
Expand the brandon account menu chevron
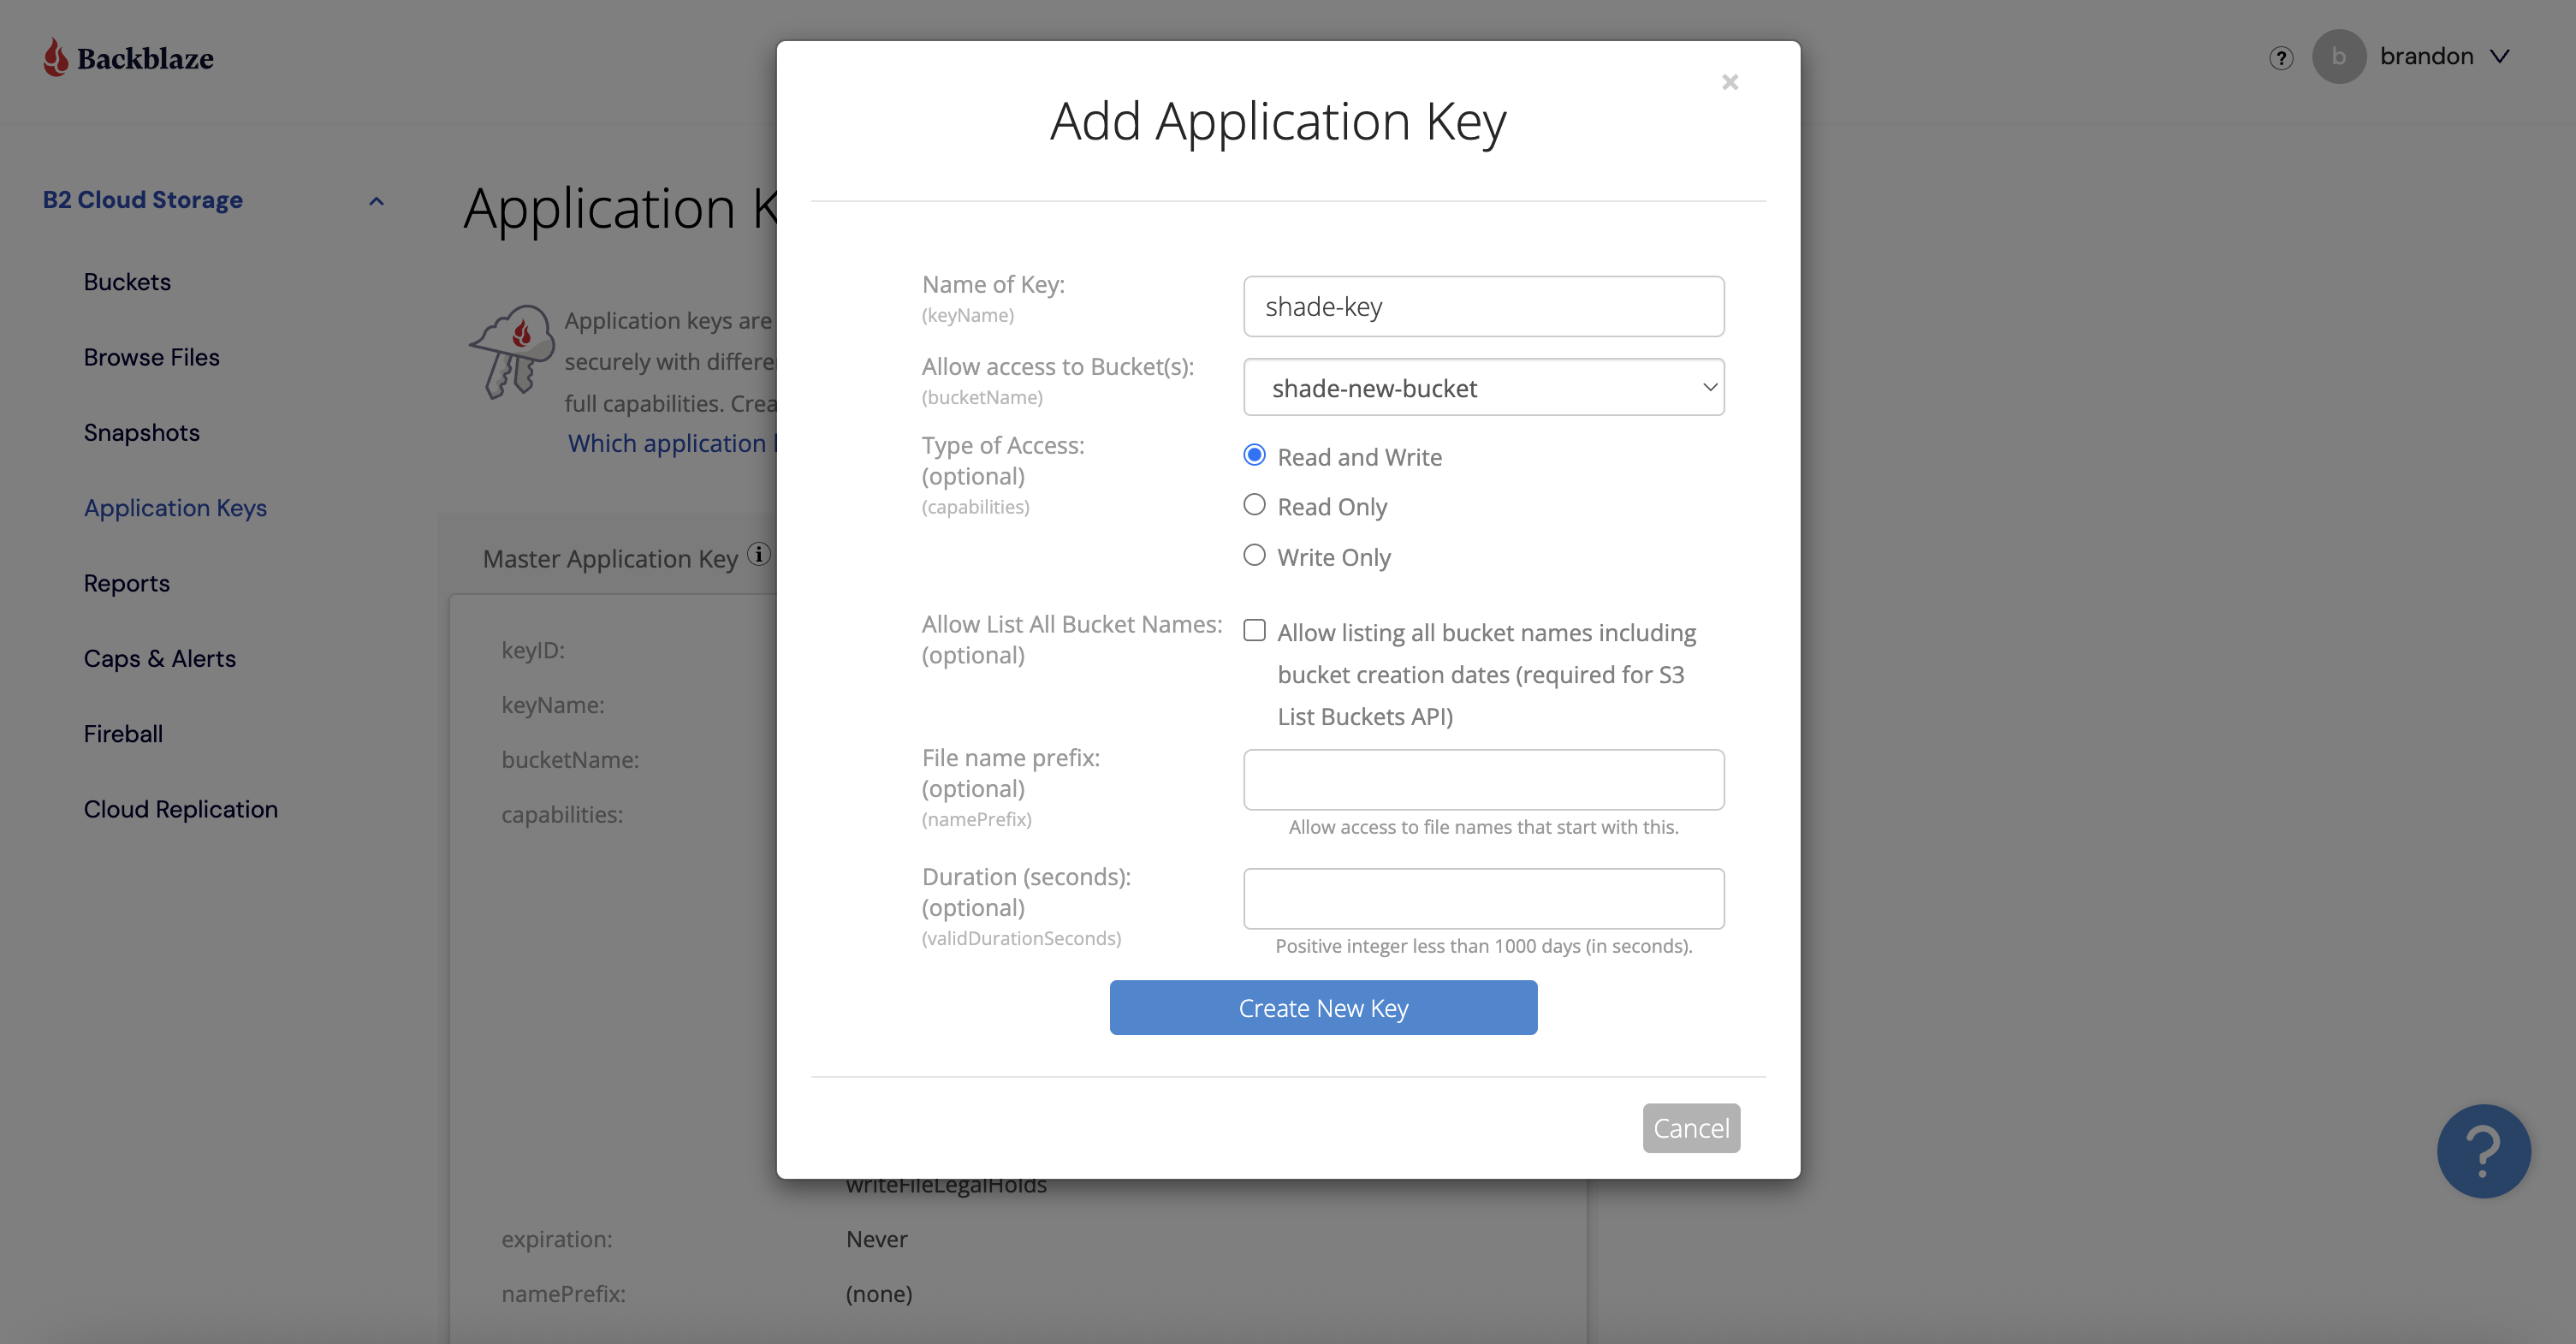2499,57
